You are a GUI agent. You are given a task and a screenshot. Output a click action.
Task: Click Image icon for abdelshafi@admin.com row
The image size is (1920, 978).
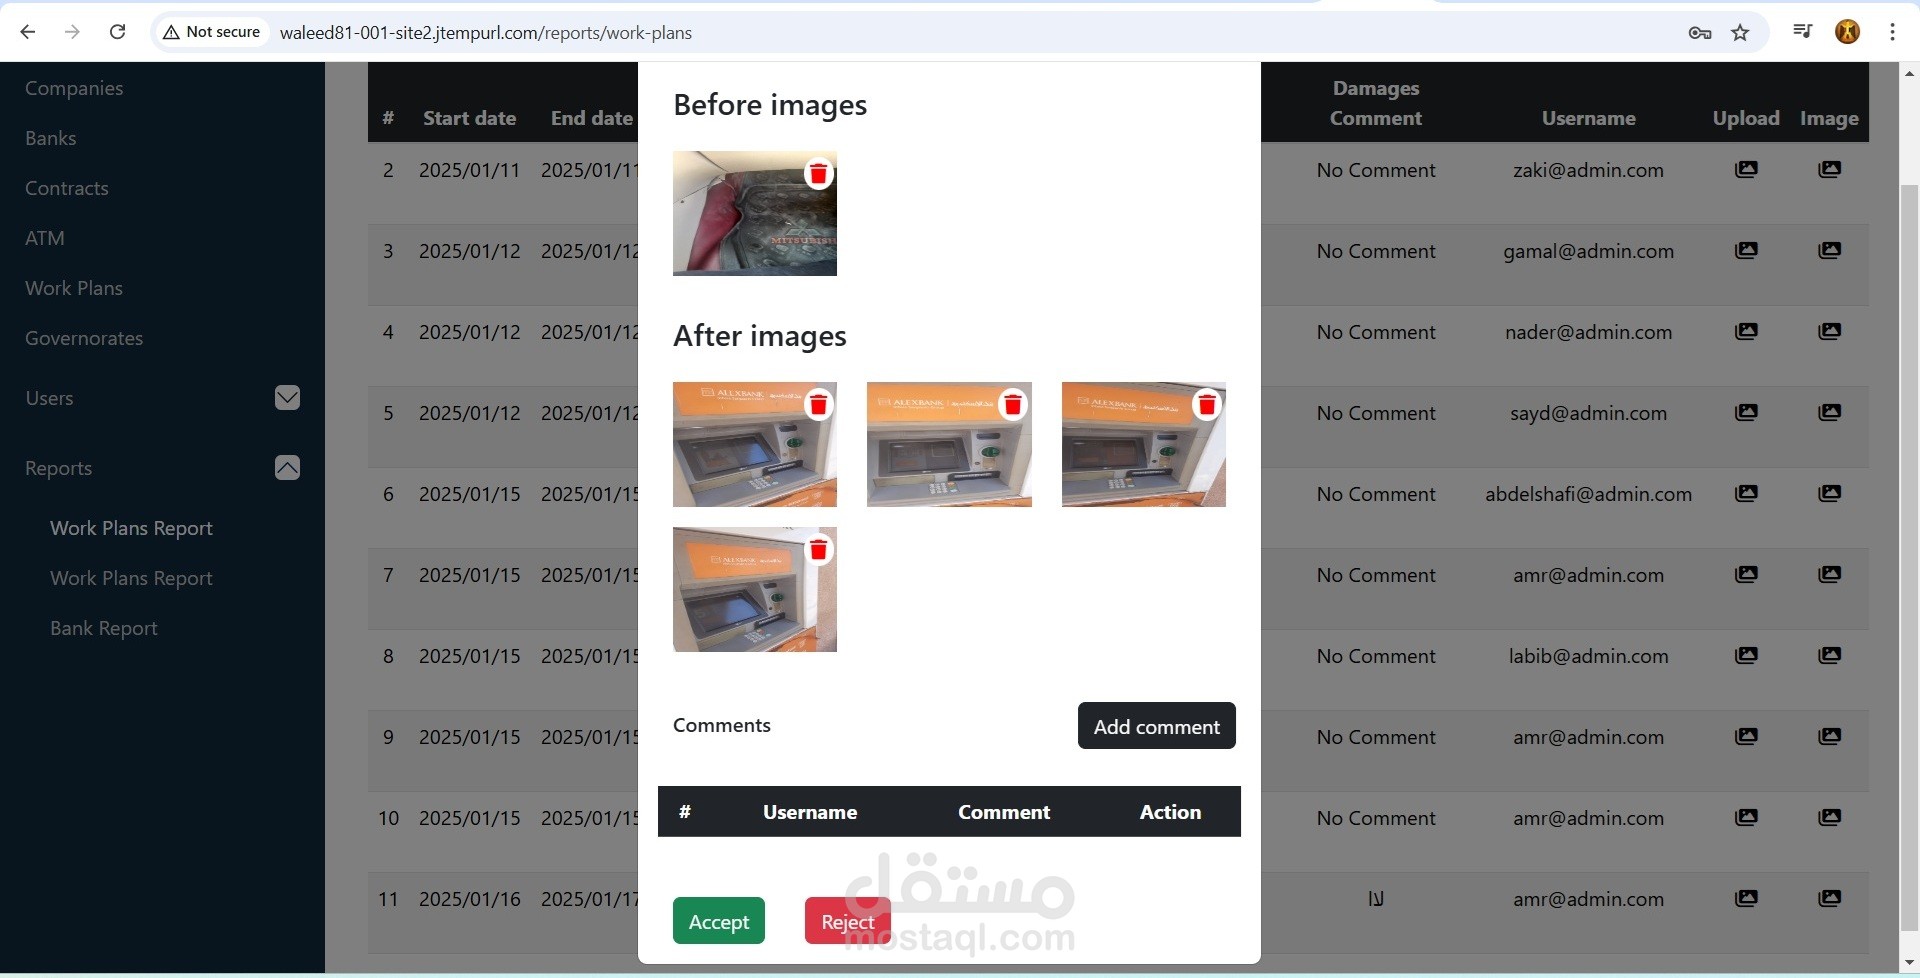[1829, 494]
